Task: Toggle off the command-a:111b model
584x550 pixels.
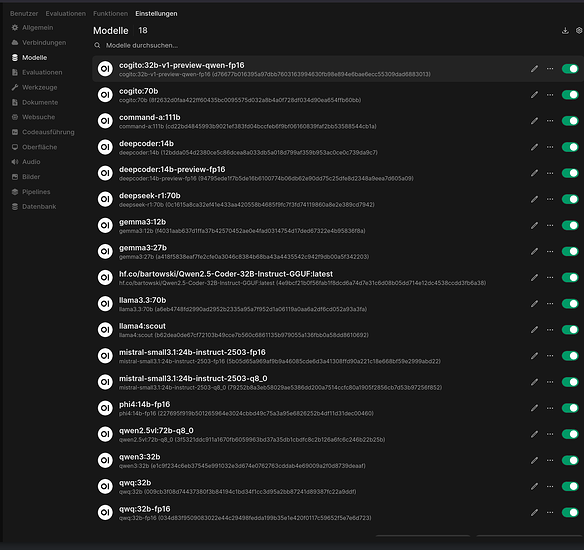Action: pos(570,121)
